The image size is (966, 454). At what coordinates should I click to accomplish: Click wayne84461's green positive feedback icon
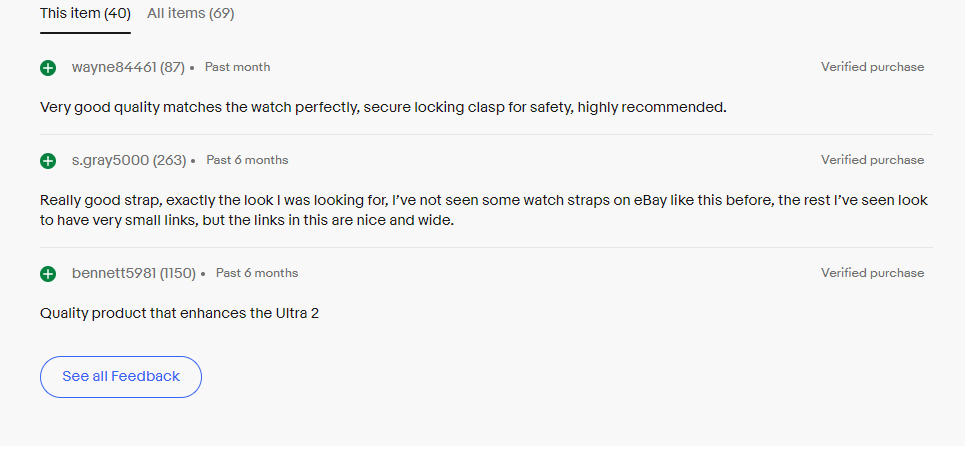point(48,68)
